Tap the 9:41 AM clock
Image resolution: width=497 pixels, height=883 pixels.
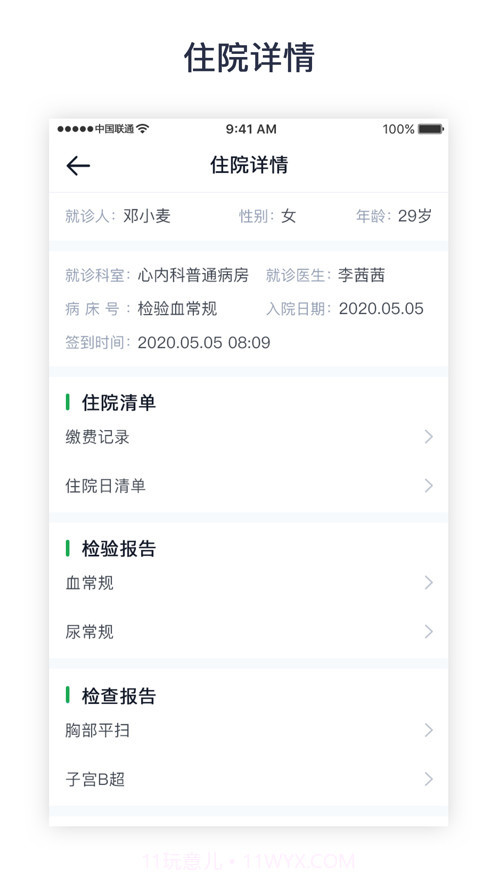coord(251,129)
